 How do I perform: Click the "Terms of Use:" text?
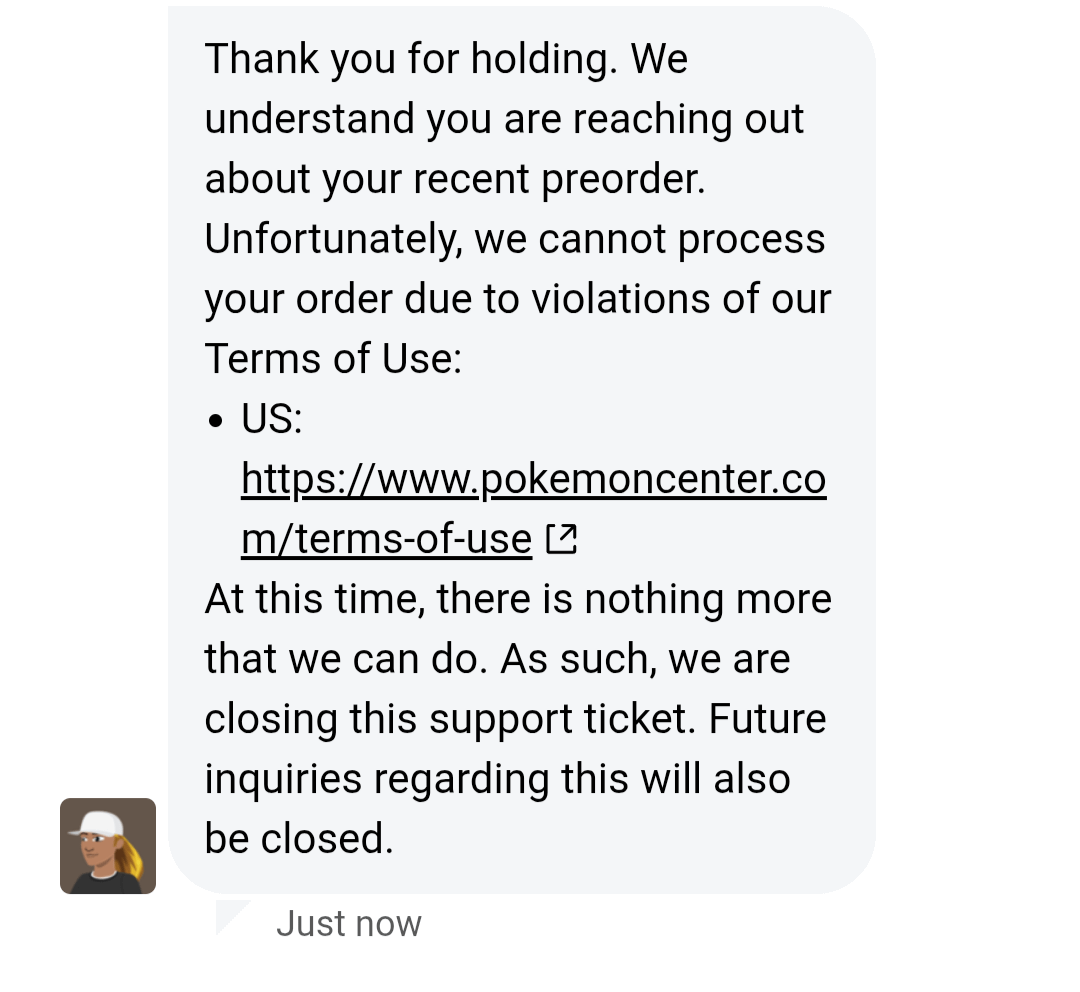point(333,359)
